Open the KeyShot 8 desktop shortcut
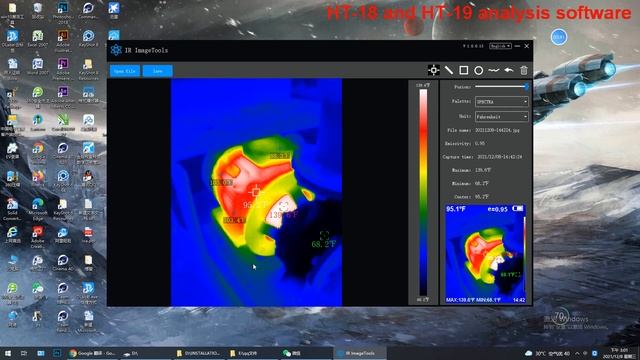 tap(88, 39)
